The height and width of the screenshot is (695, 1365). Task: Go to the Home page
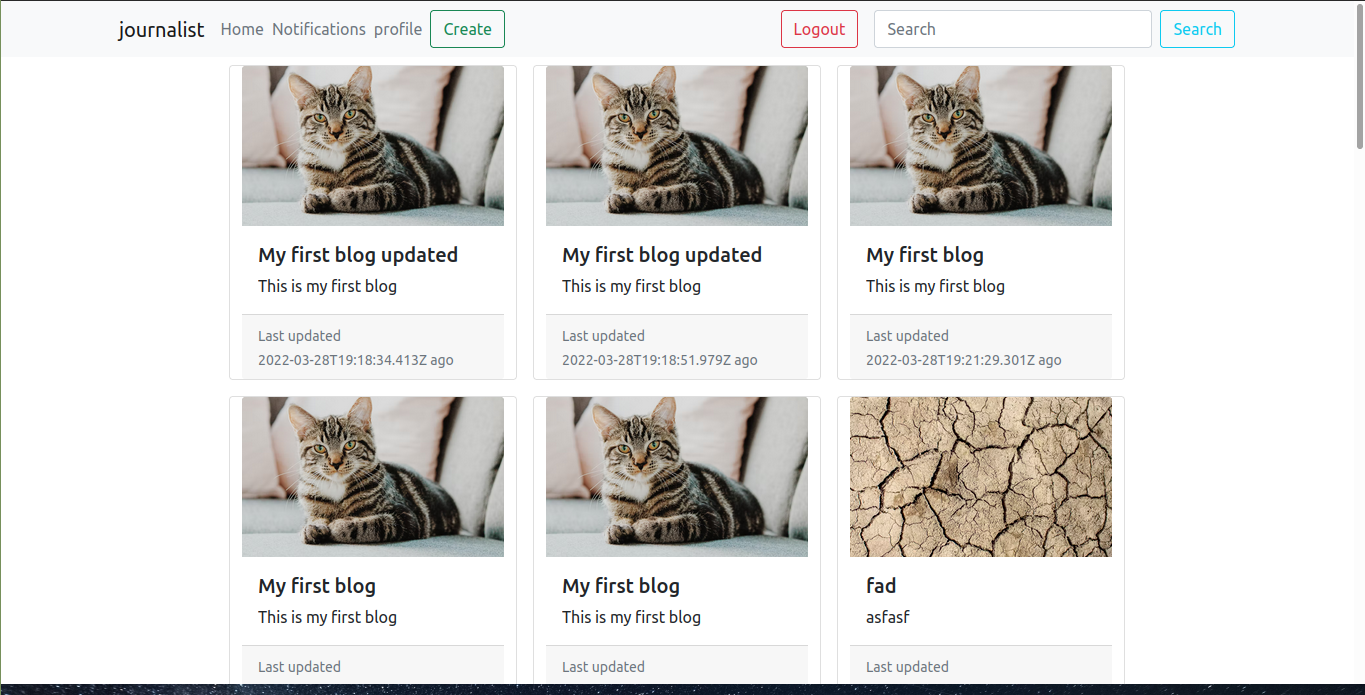(242, 29)
